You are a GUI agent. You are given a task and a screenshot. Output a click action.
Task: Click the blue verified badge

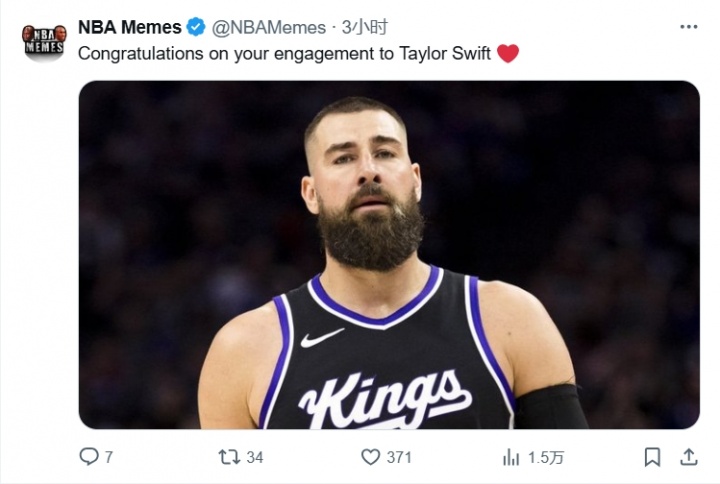(x=196, y=27)
